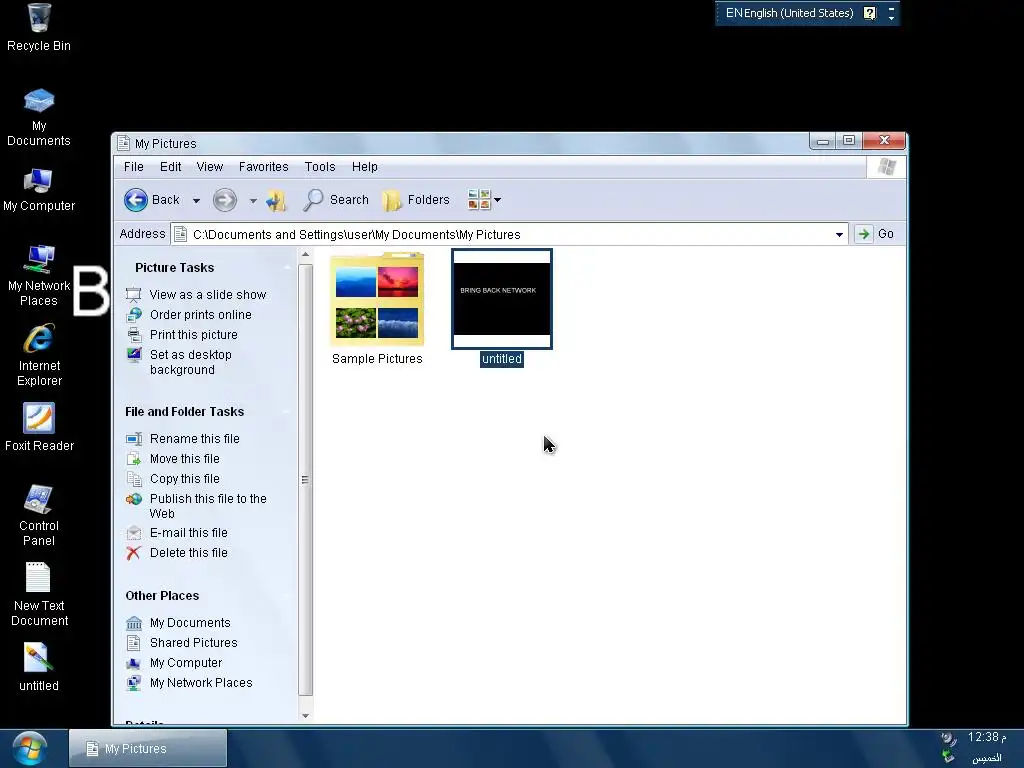1024x768 pixels.
Task: Click the Publish this file globe icon
Action: (134, 499)
